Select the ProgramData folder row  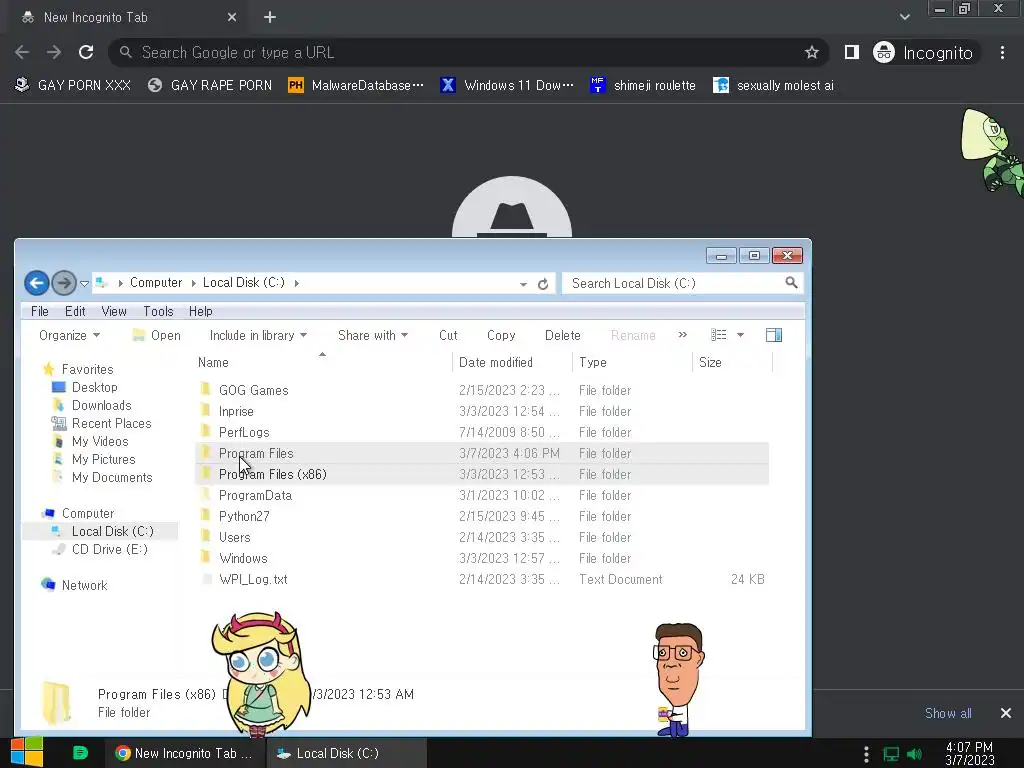click(x=482, y=496)
